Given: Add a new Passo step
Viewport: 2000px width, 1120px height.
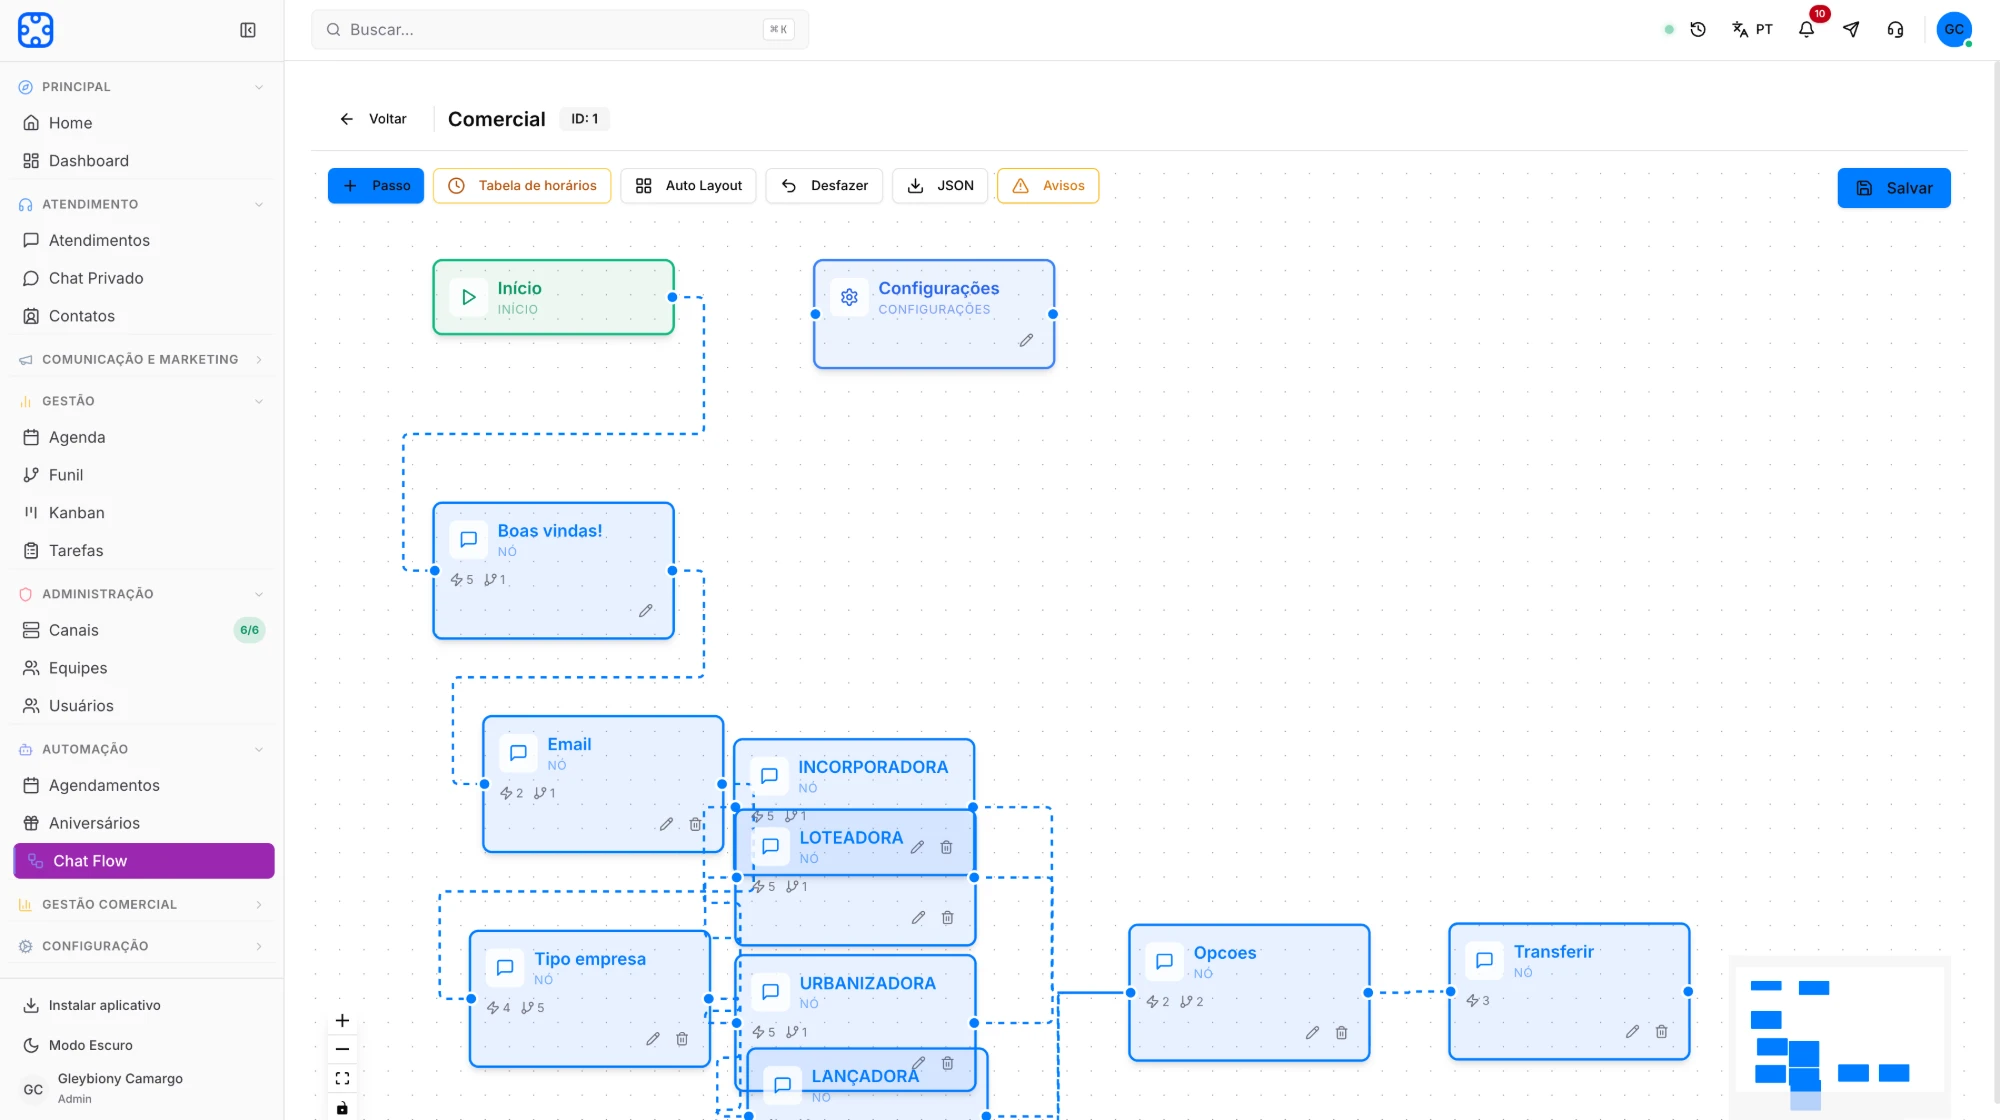Looking at the screenshot, I should [376, 186].
